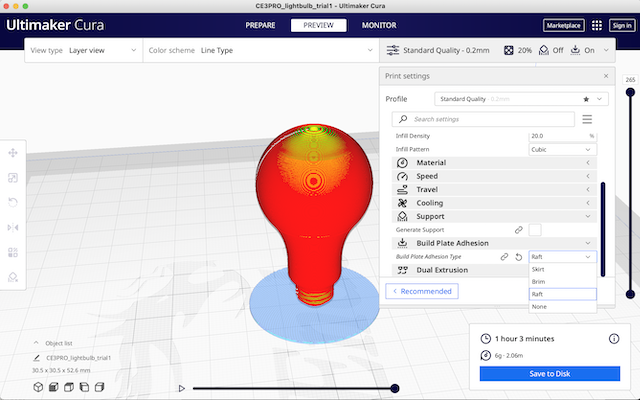Expand the Material settings section
640x400 pixels.
click(x=494, y=162)
